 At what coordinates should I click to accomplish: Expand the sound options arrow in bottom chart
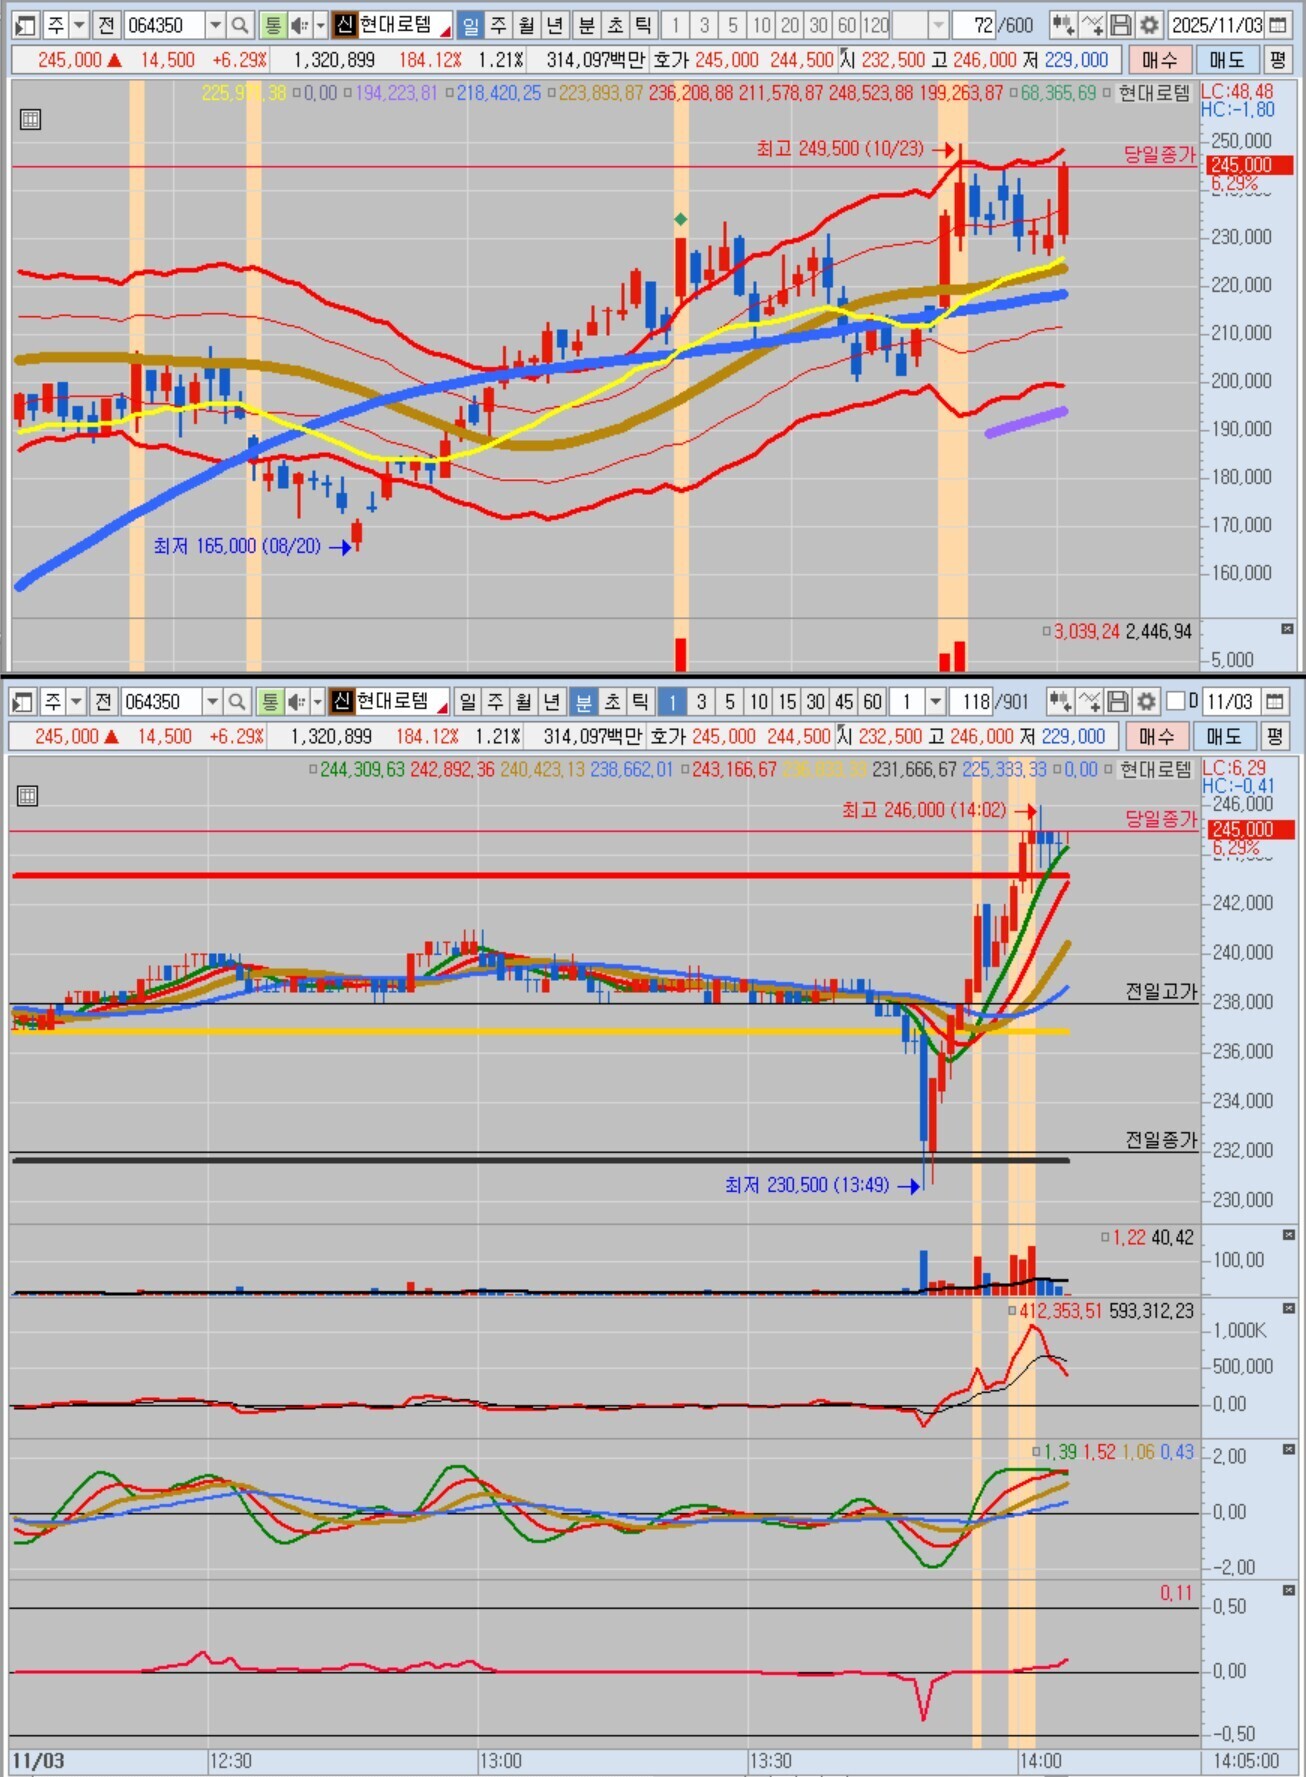[x=317, y=702]
